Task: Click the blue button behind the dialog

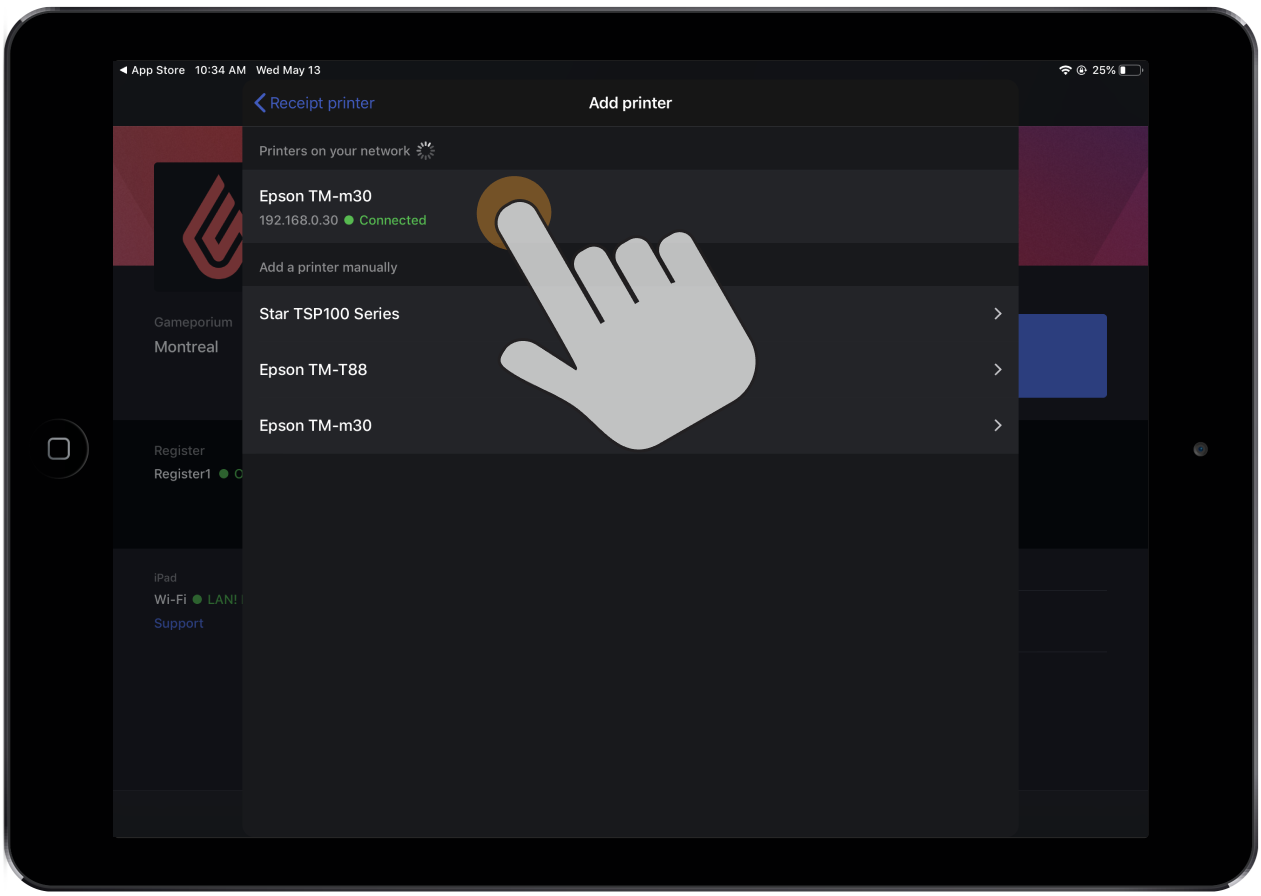Action: pyautogui.click(x=1062, y=356)
